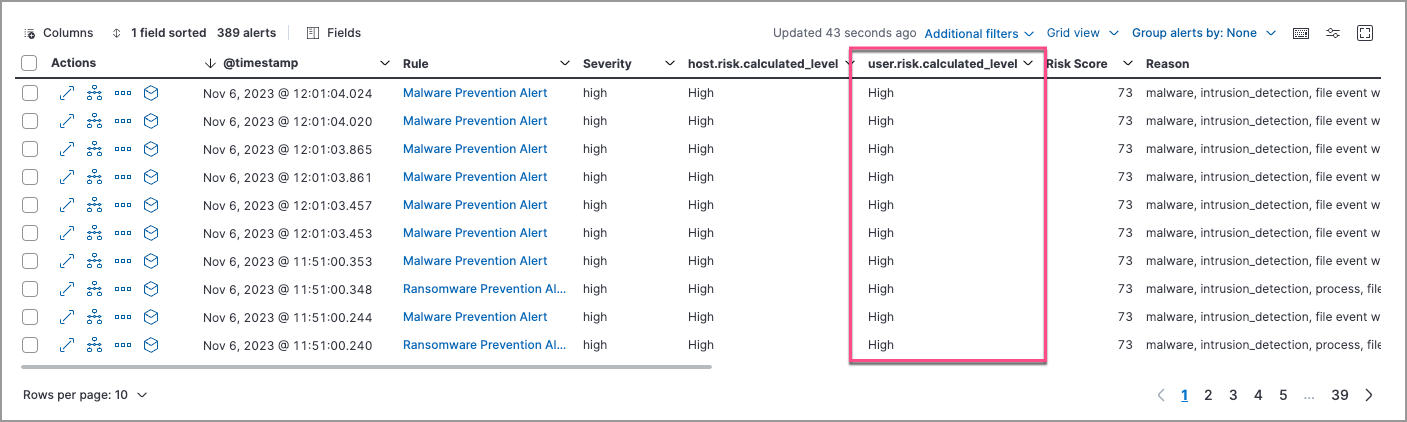Check the box for the 11:51:00.240 alert
The height and width of the screenshot is (422, 1407).
(30, 345)
